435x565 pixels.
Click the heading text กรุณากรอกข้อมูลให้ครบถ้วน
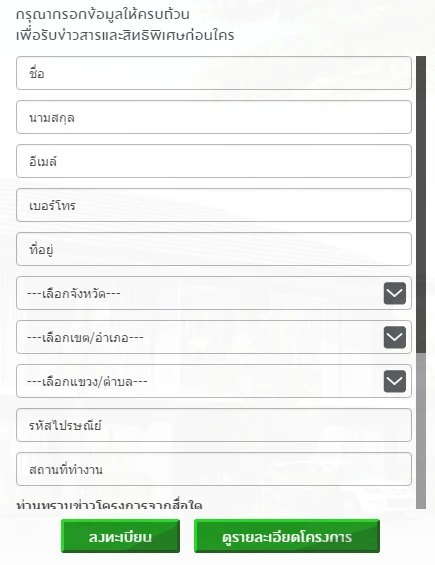point(103,14)
